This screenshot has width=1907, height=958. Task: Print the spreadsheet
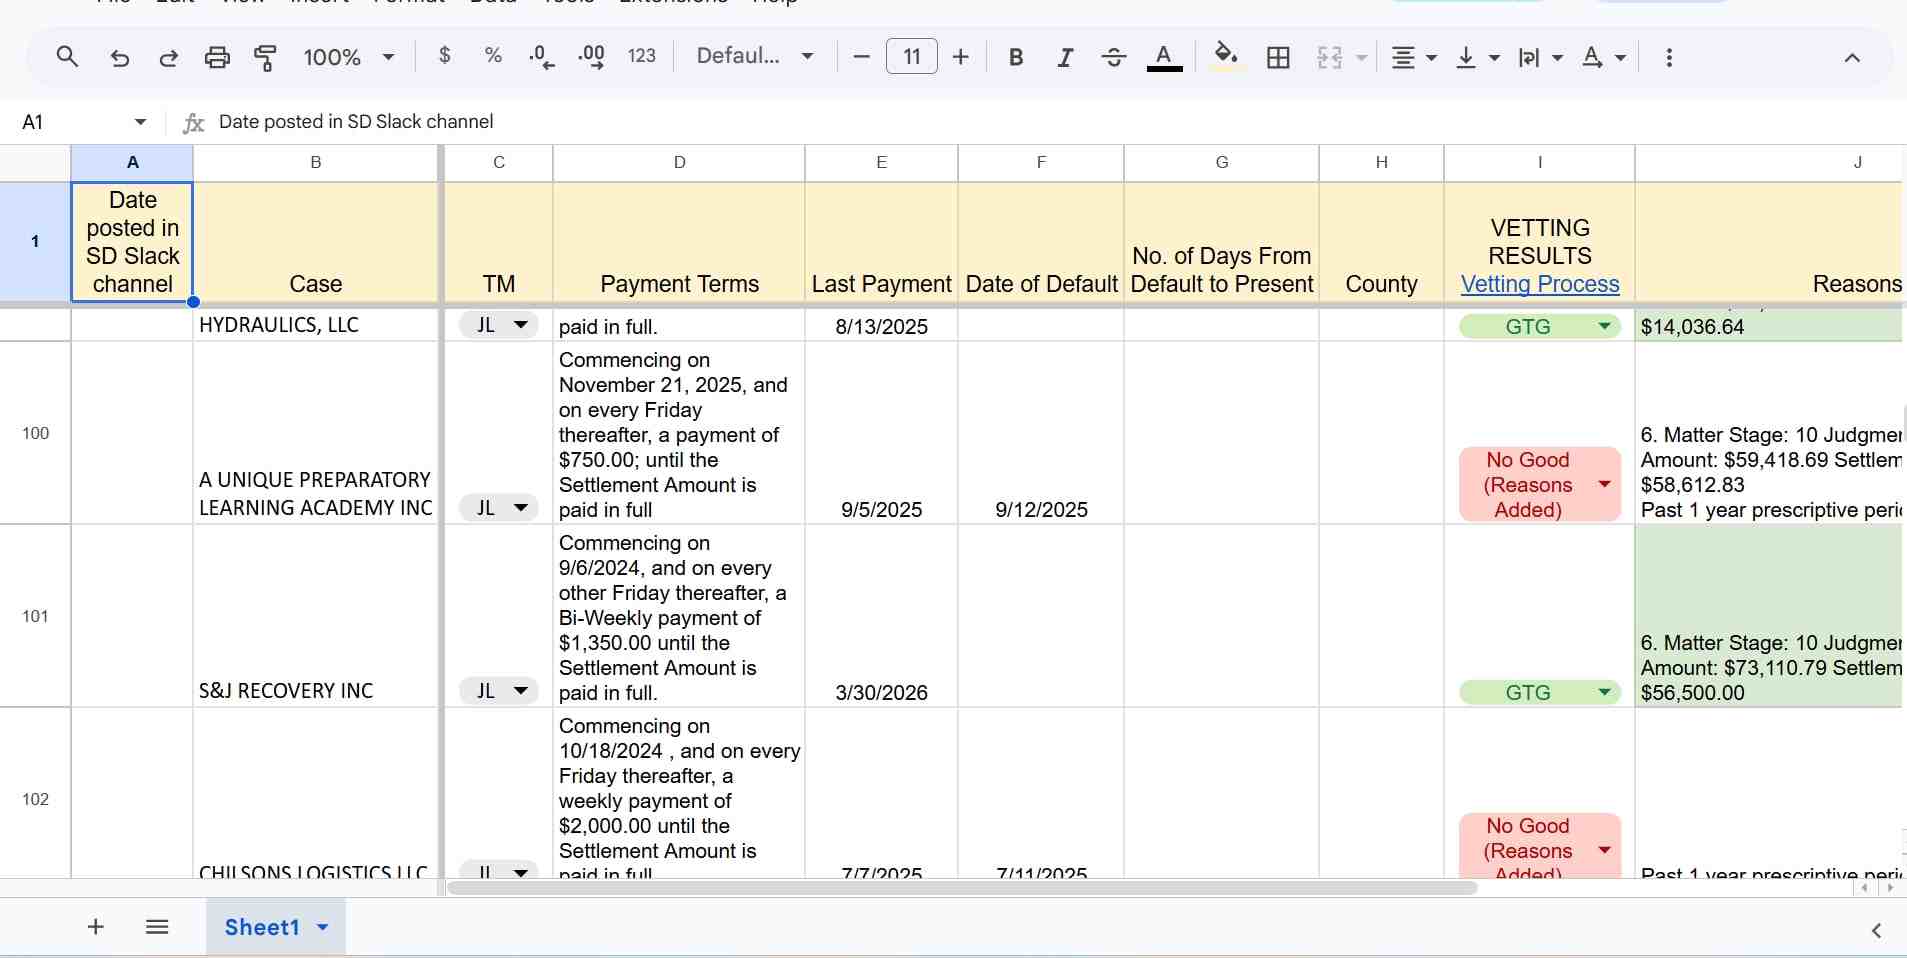click(217, 58)
